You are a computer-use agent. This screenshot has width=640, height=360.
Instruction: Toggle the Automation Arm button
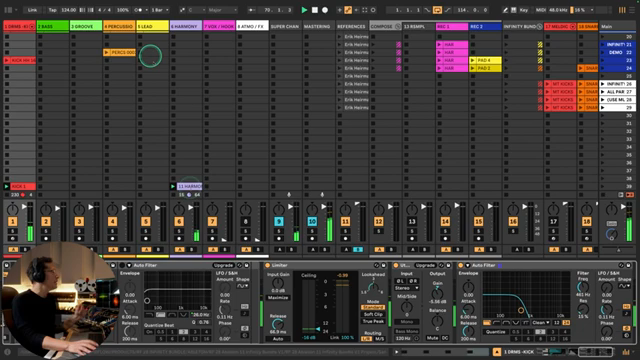point(348,10)
